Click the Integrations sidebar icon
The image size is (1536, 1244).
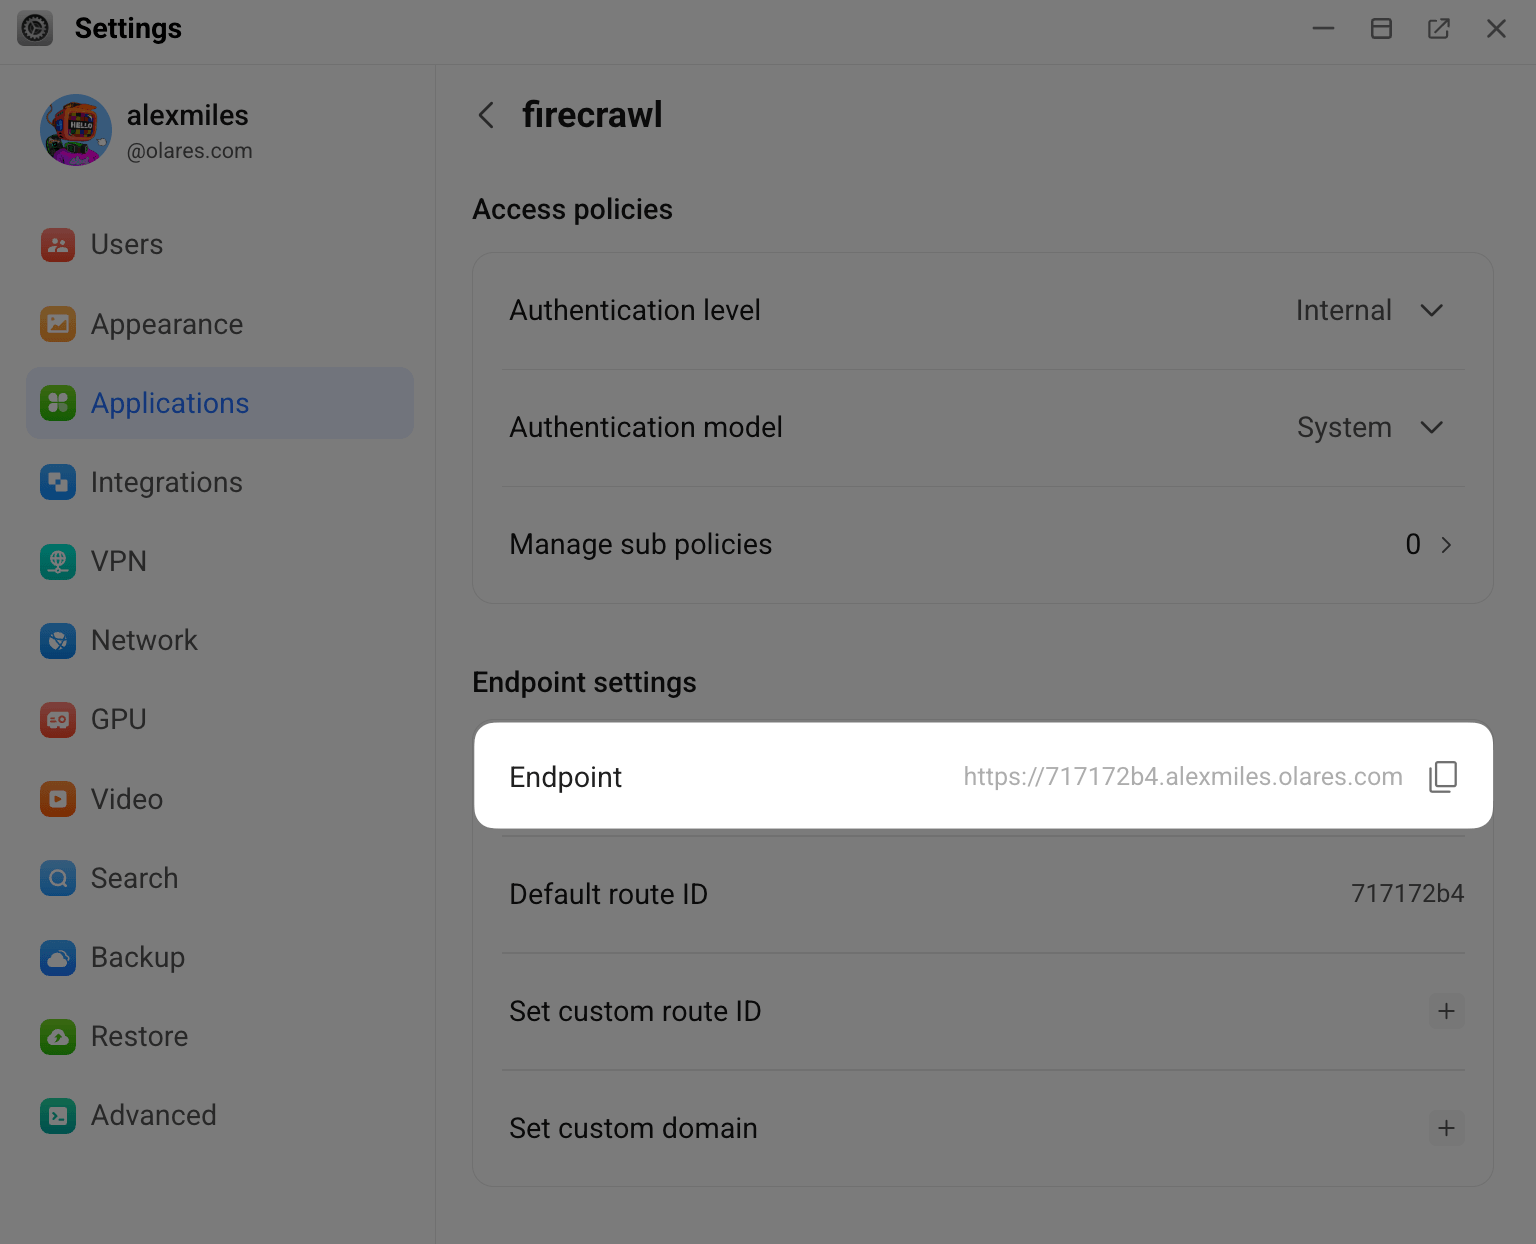click(x=58, y=482)
